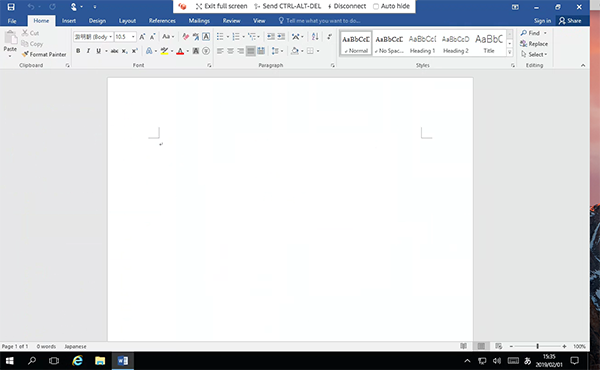Toggle Italic formatting
Screen dimensions: 600x370
tap(88, 51)
